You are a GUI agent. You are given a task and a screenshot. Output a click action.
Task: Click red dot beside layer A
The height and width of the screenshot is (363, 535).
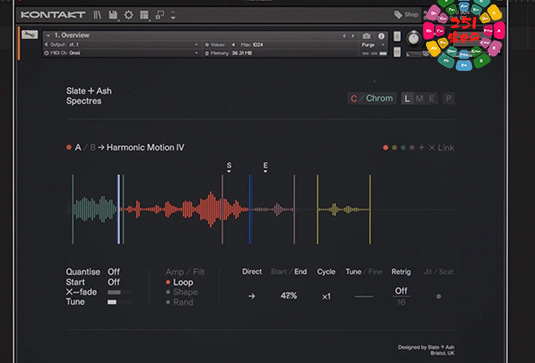69,147
